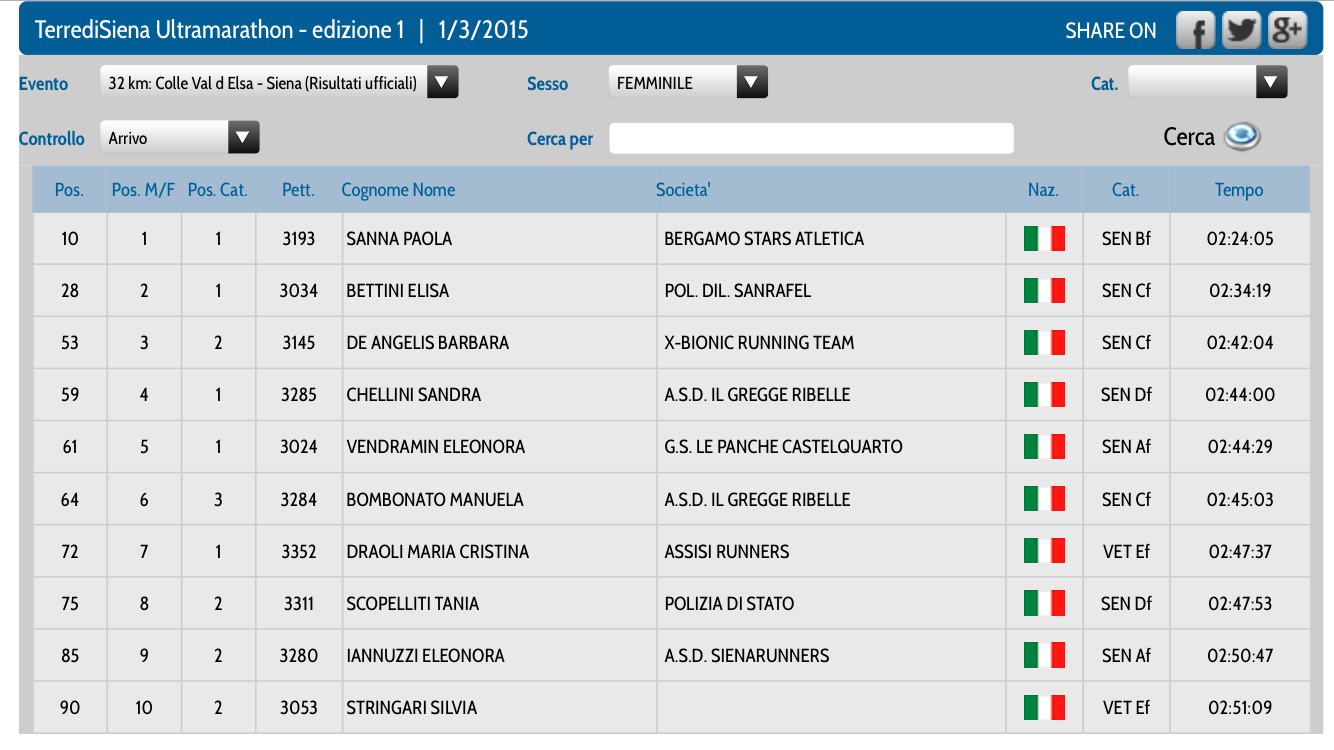This screenshot has width=1334, height=750.
Task: Click Italian flag in BOMBONATO MANUELA row
Action: (x=1044, y=499)
